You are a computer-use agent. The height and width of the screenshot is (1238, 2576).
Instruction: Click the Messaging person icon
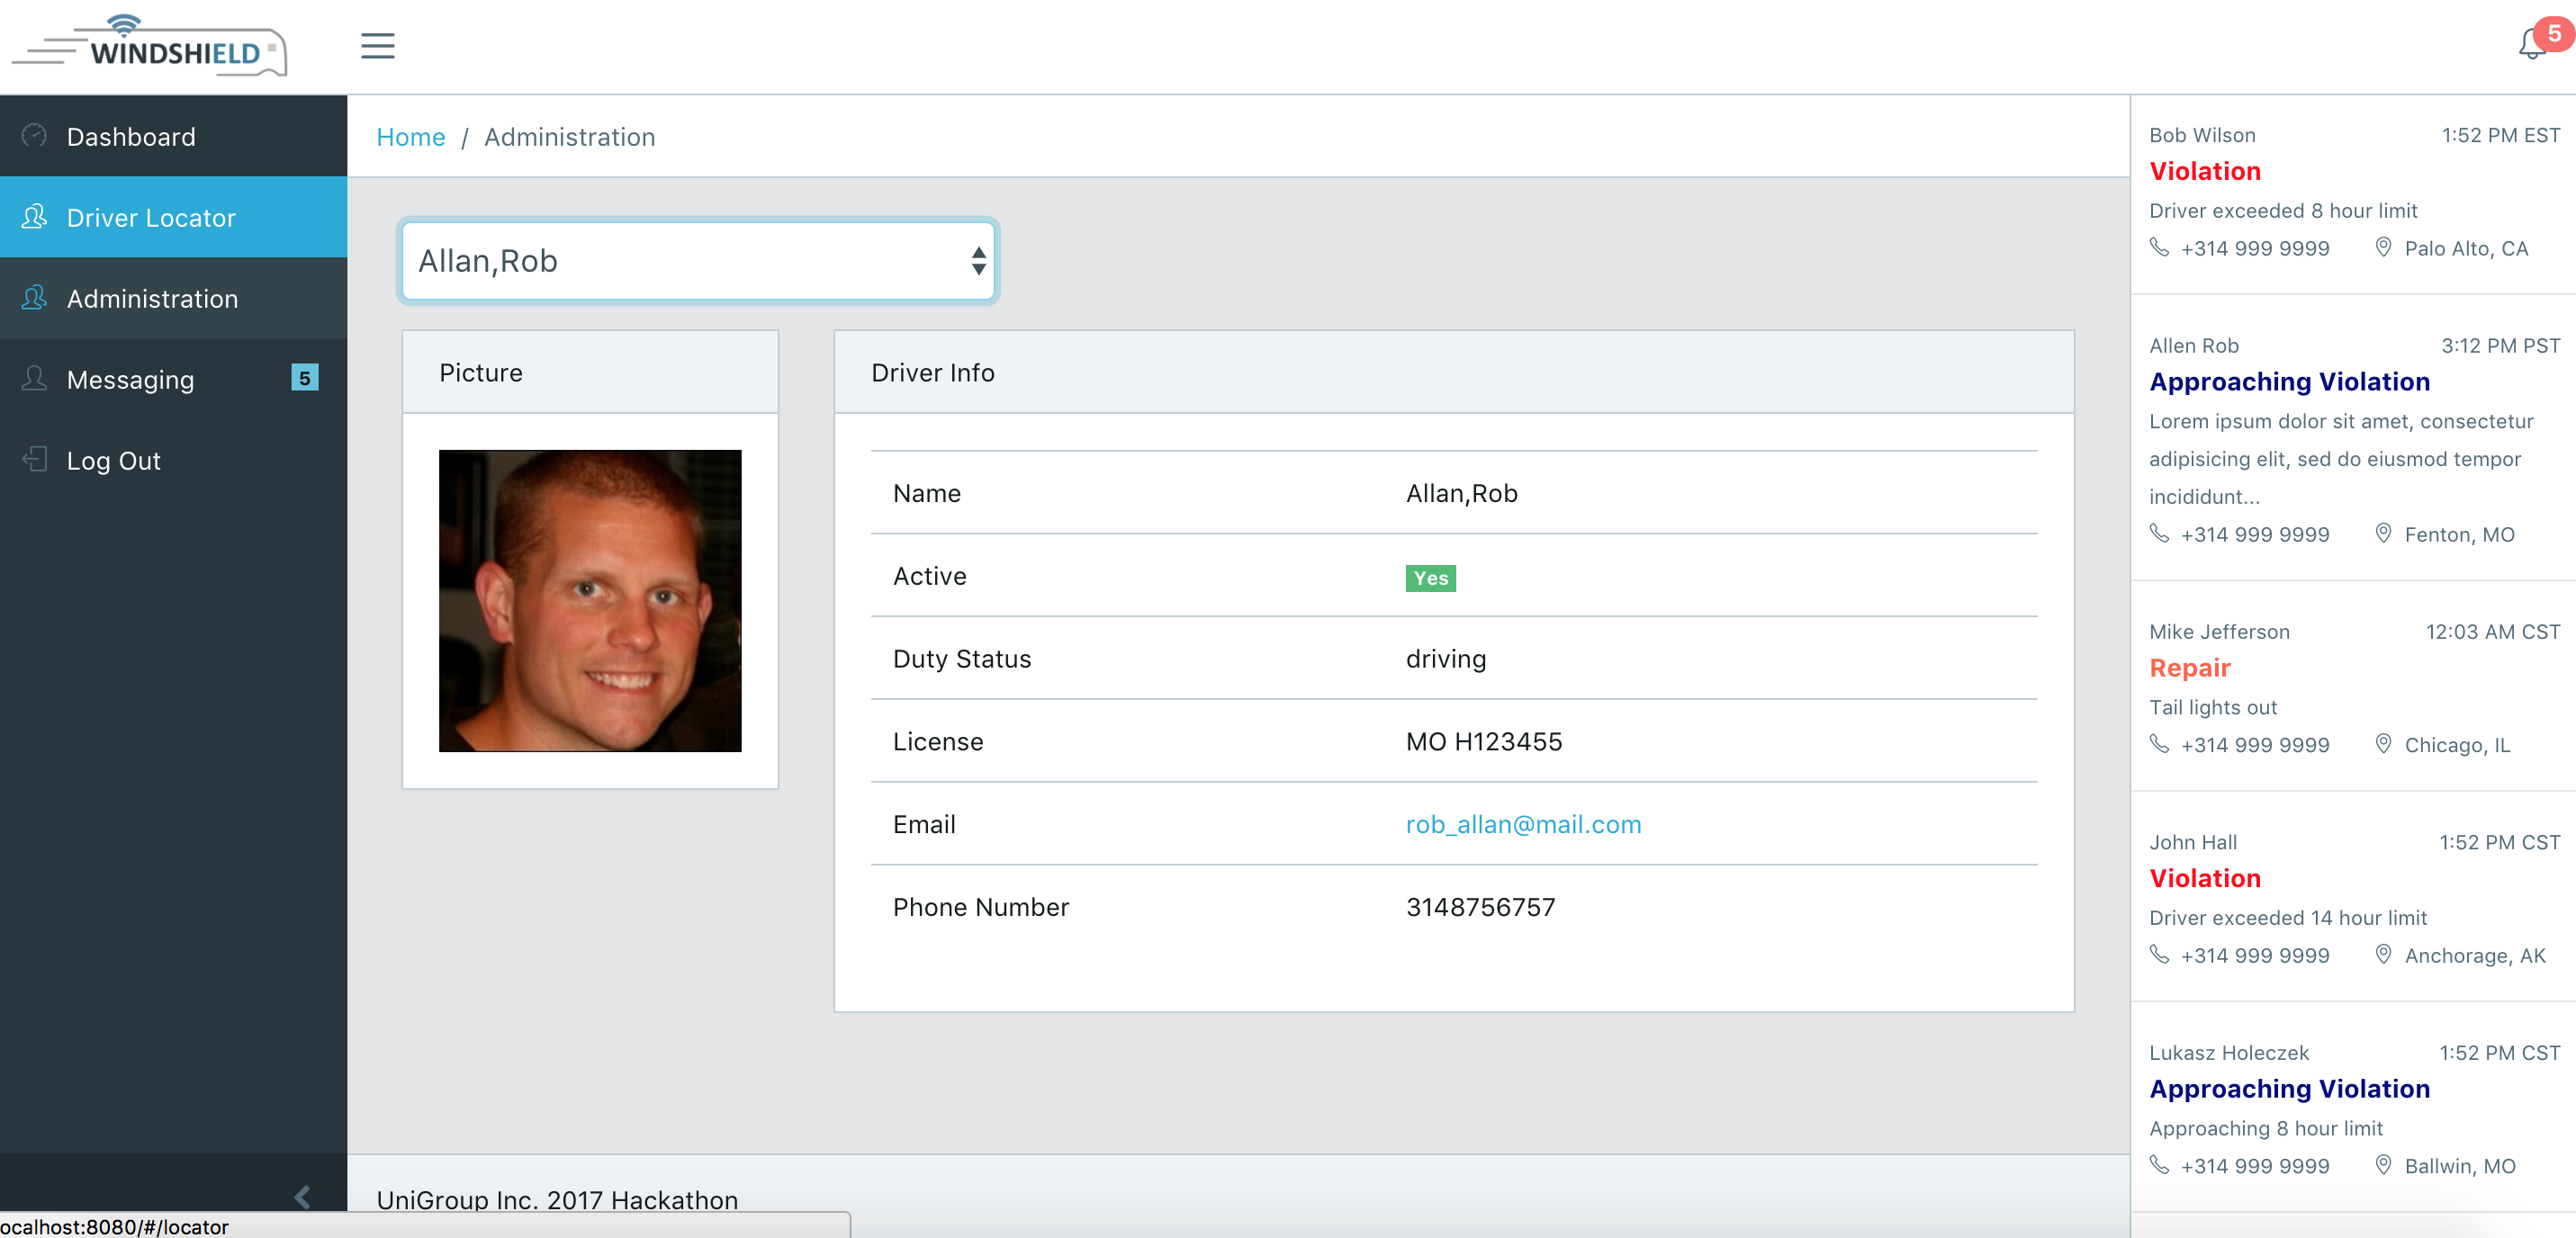point(34,379)
